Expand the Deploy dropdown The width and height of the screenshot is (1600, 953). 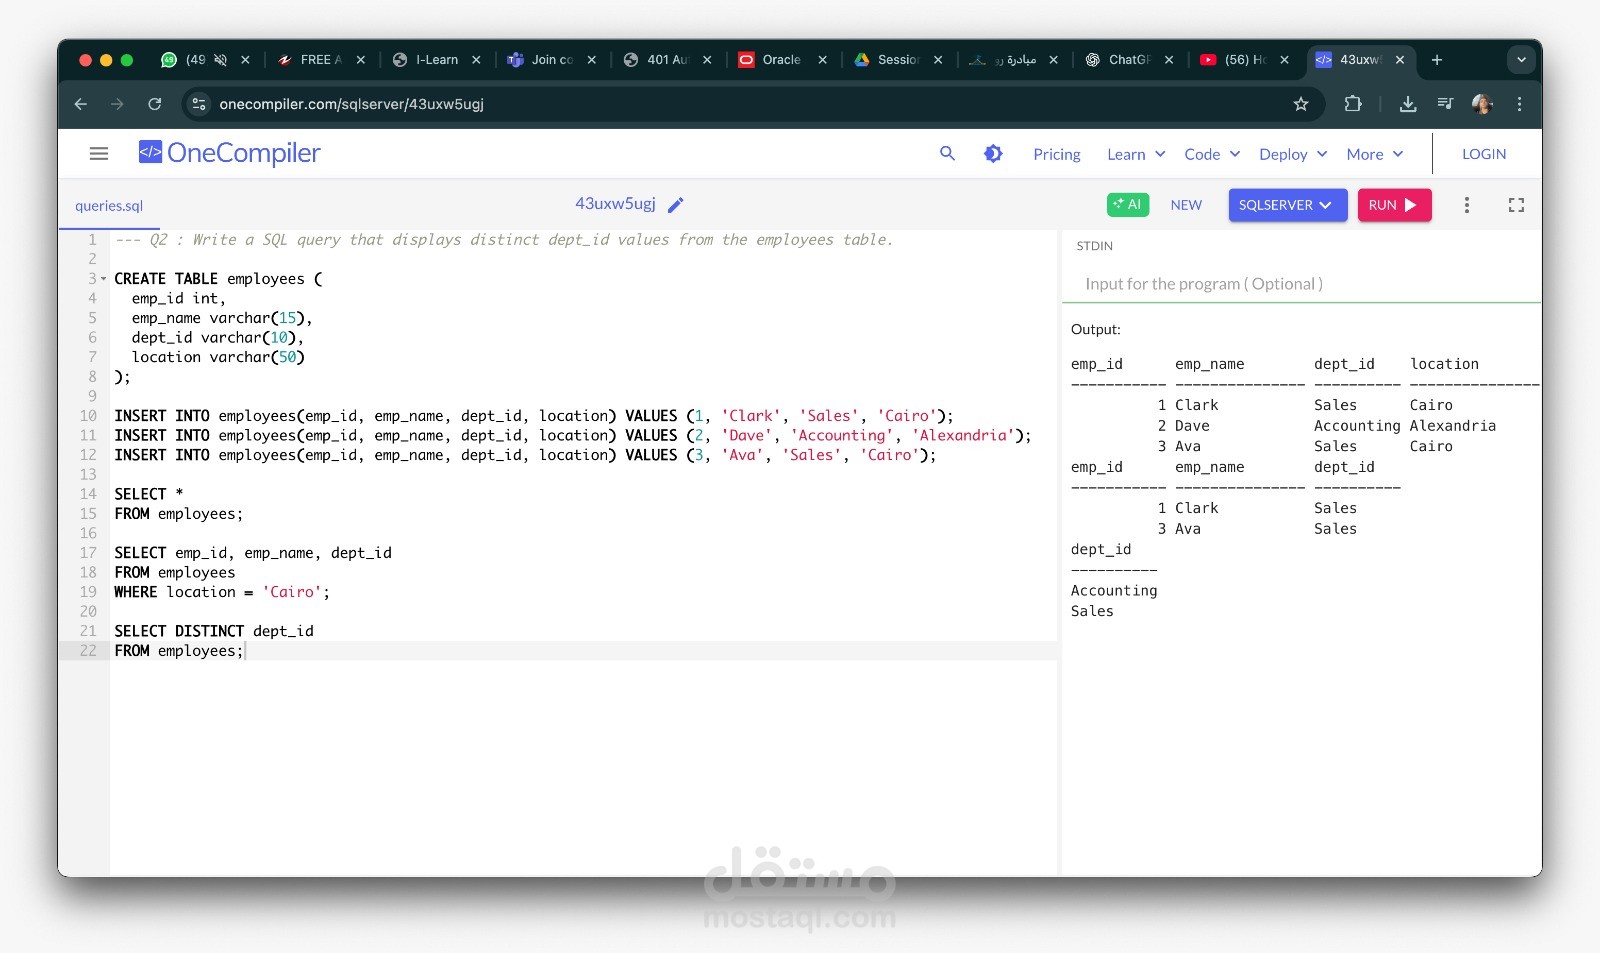(x=1293, y=154)
